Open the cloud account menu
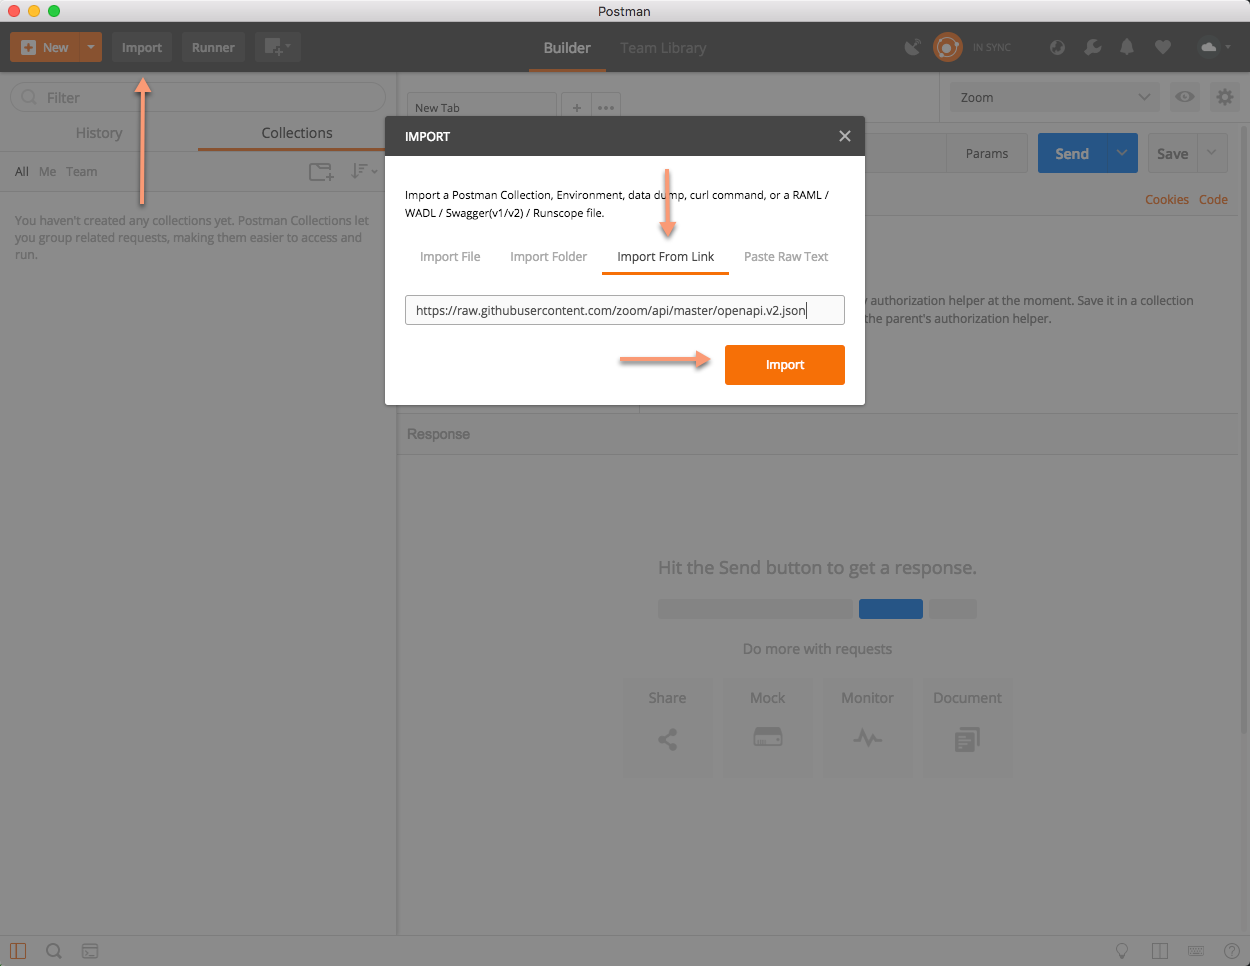The height and width of the screenshot is (966, 1250). [x=1214, y=47]
